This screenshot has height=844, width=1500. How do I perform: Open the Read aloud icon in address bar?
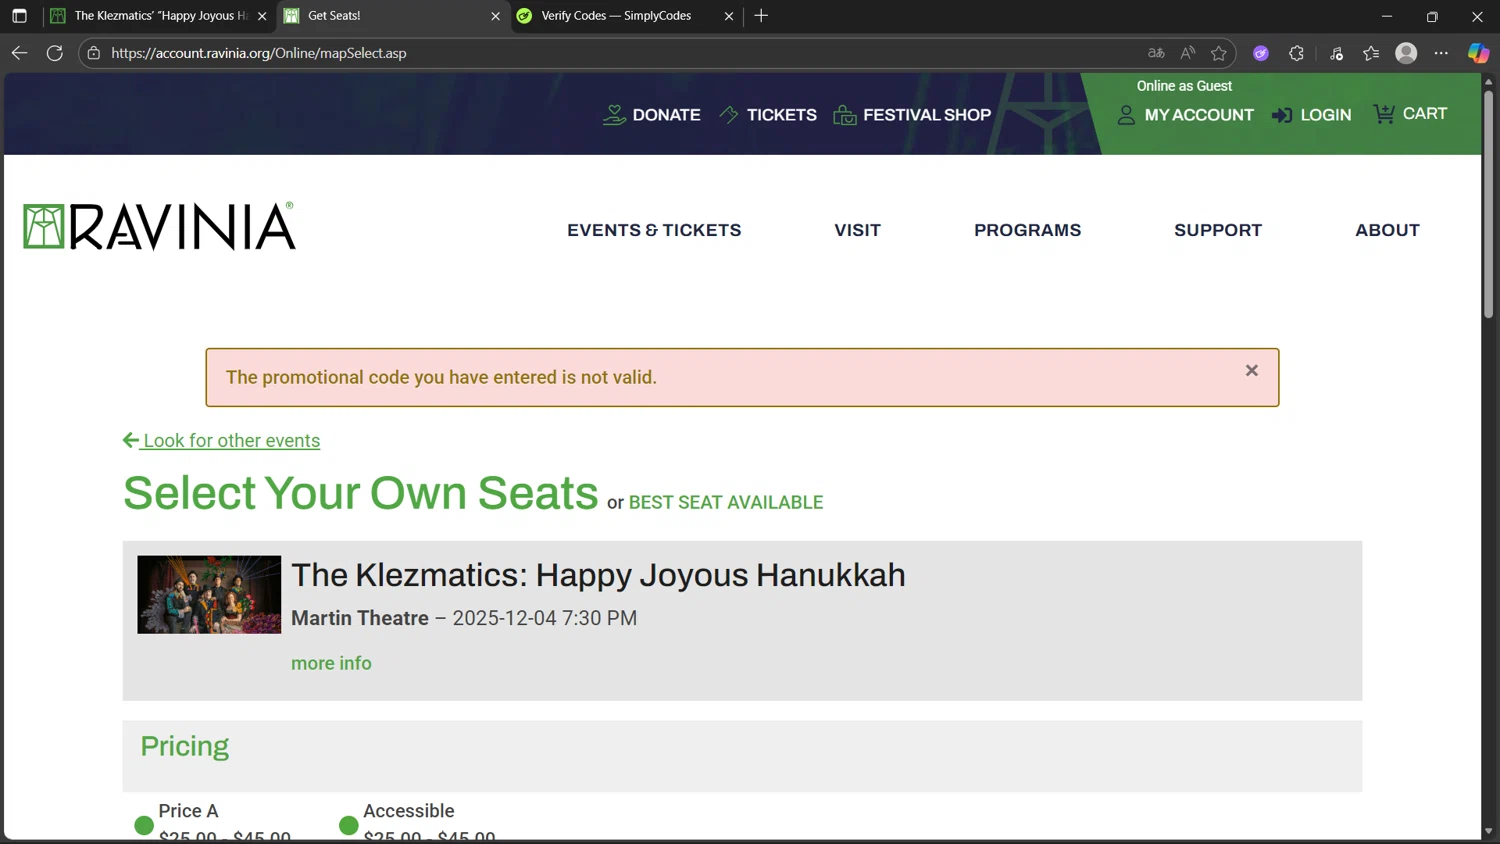(x=1188, y=53)
